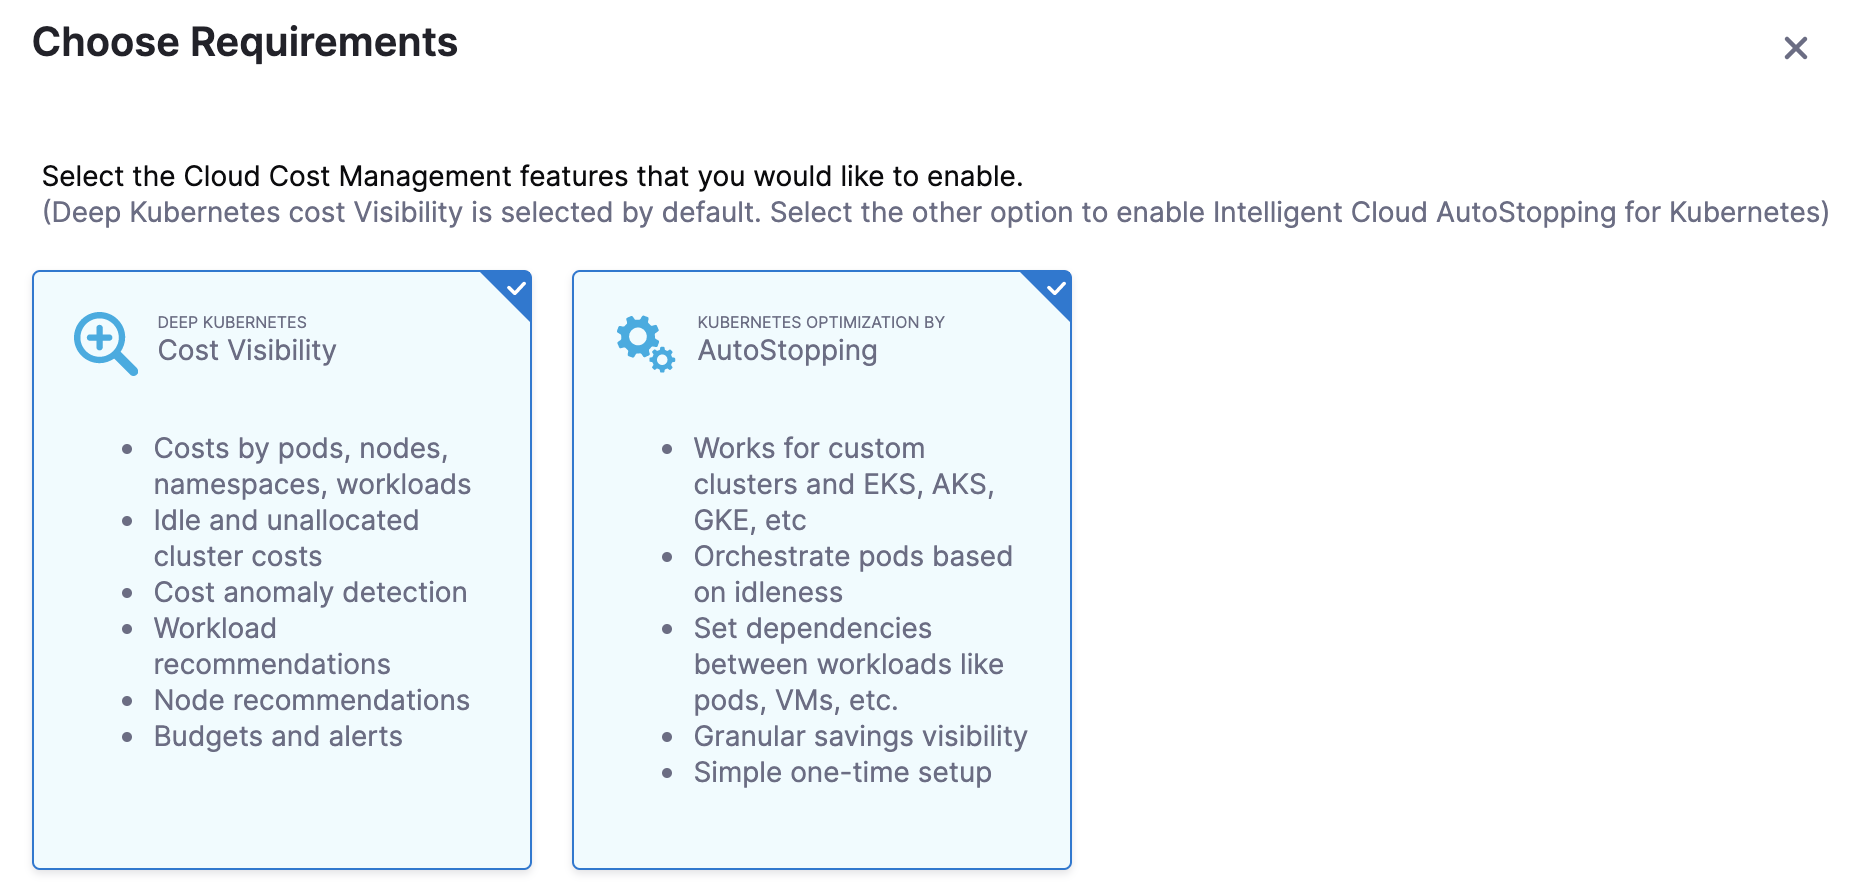Screen dimensions: 1850x888
Task: Click 'Granular savings visibility' bullet
Action: tap(861, 736)
